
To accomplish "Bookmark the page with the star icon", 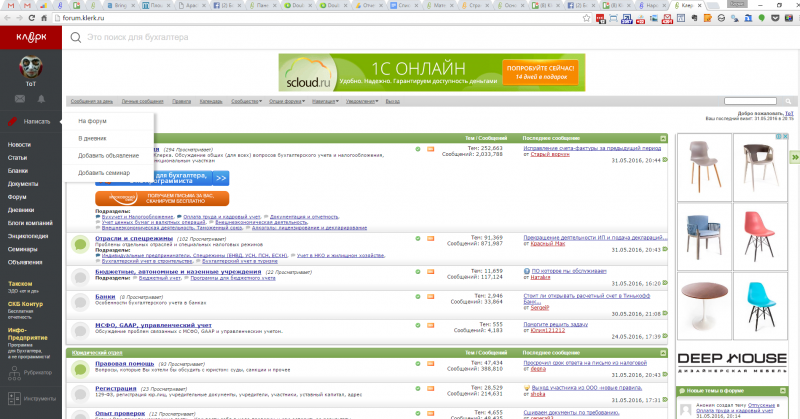I will coord(586,18).
